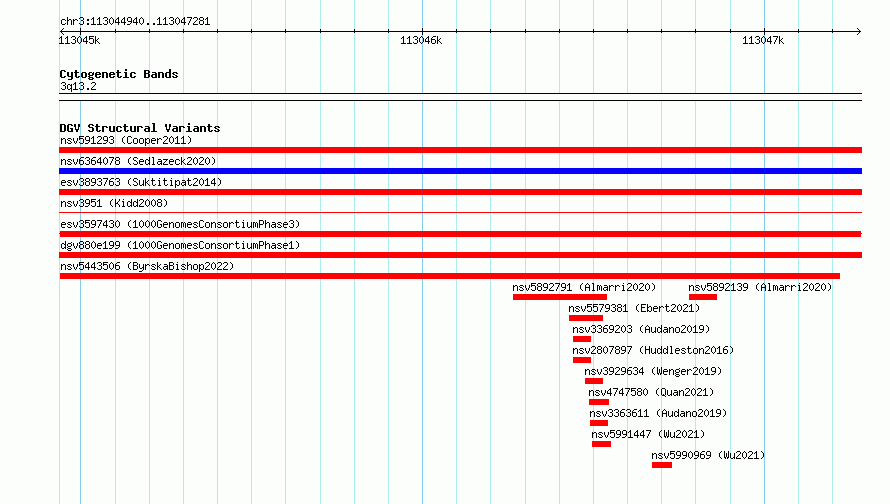Select the red bar under nsv3929634
Viewport: 890px width, 504px height.
pyautogui.click(x=594, y=381)
